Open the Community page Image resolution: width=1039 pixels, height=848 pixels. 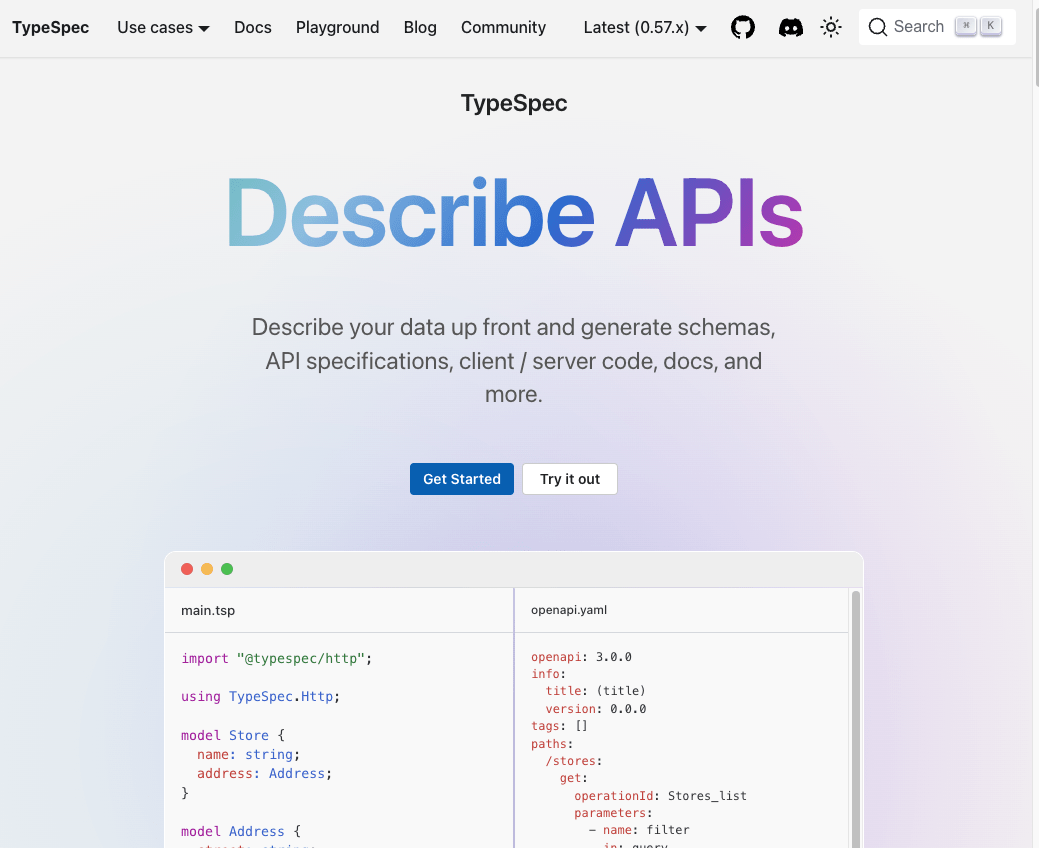point(504,27)
